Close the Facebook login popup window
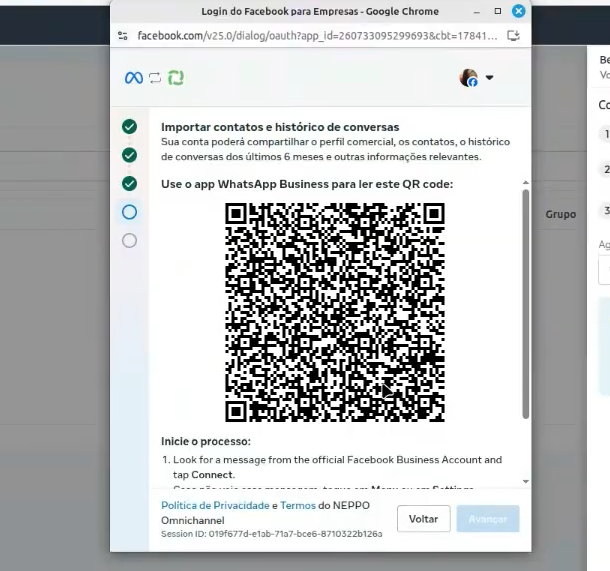The image size is (610, 571). coord(519,11)
